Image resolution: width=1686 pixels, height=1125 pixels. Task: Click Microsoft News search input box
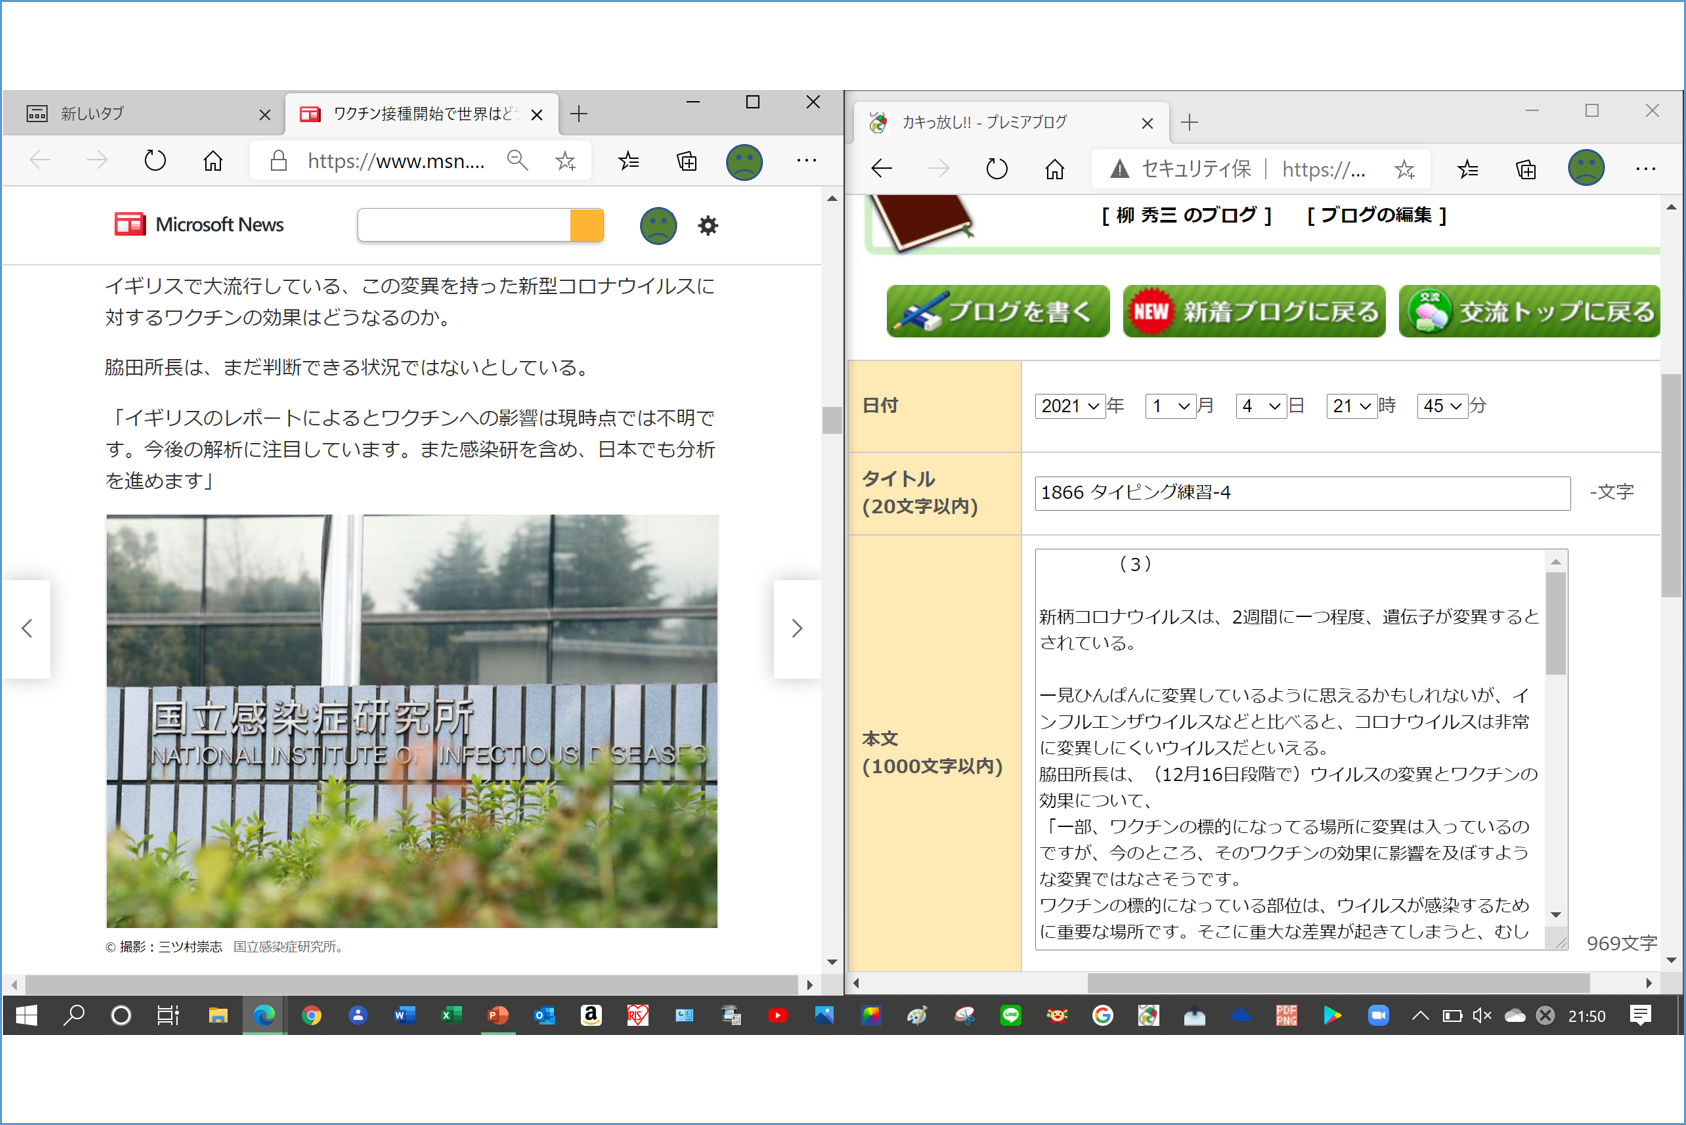[464, 225]
